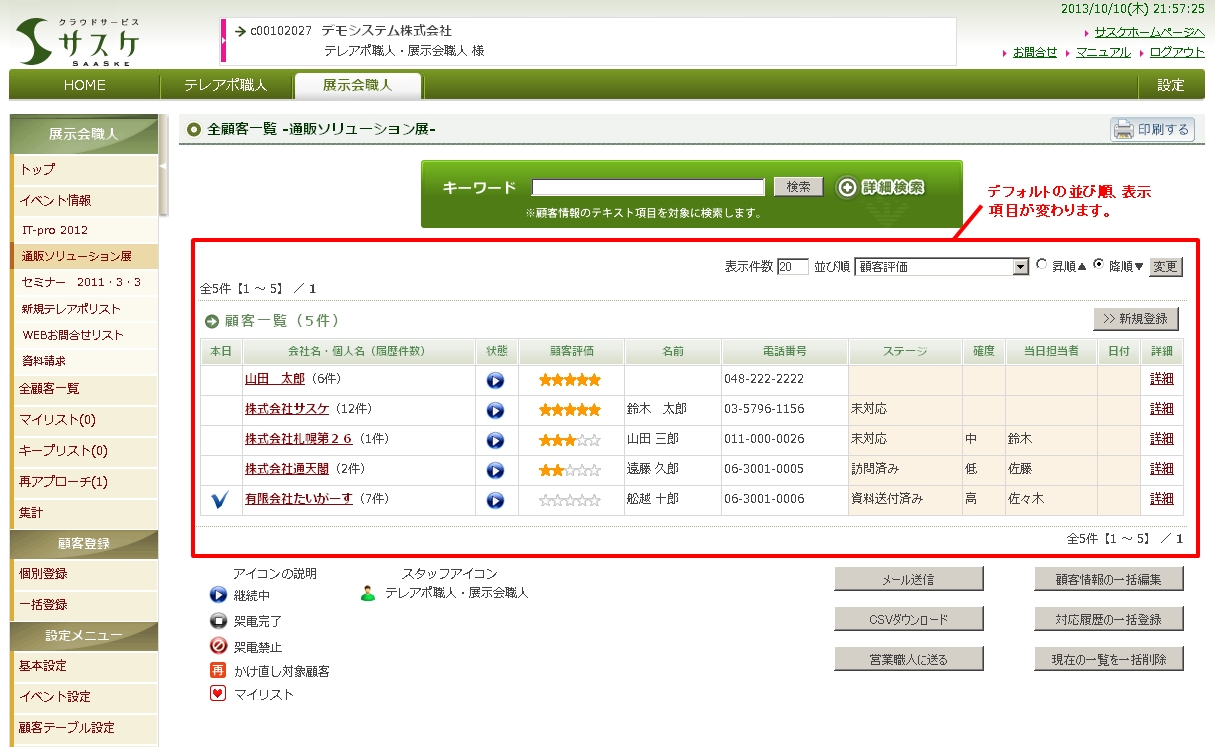The width and height of the screenshot is (1215, 747).
Task: Open advanced search (詳細検索) plus icon
Action: 848,187
